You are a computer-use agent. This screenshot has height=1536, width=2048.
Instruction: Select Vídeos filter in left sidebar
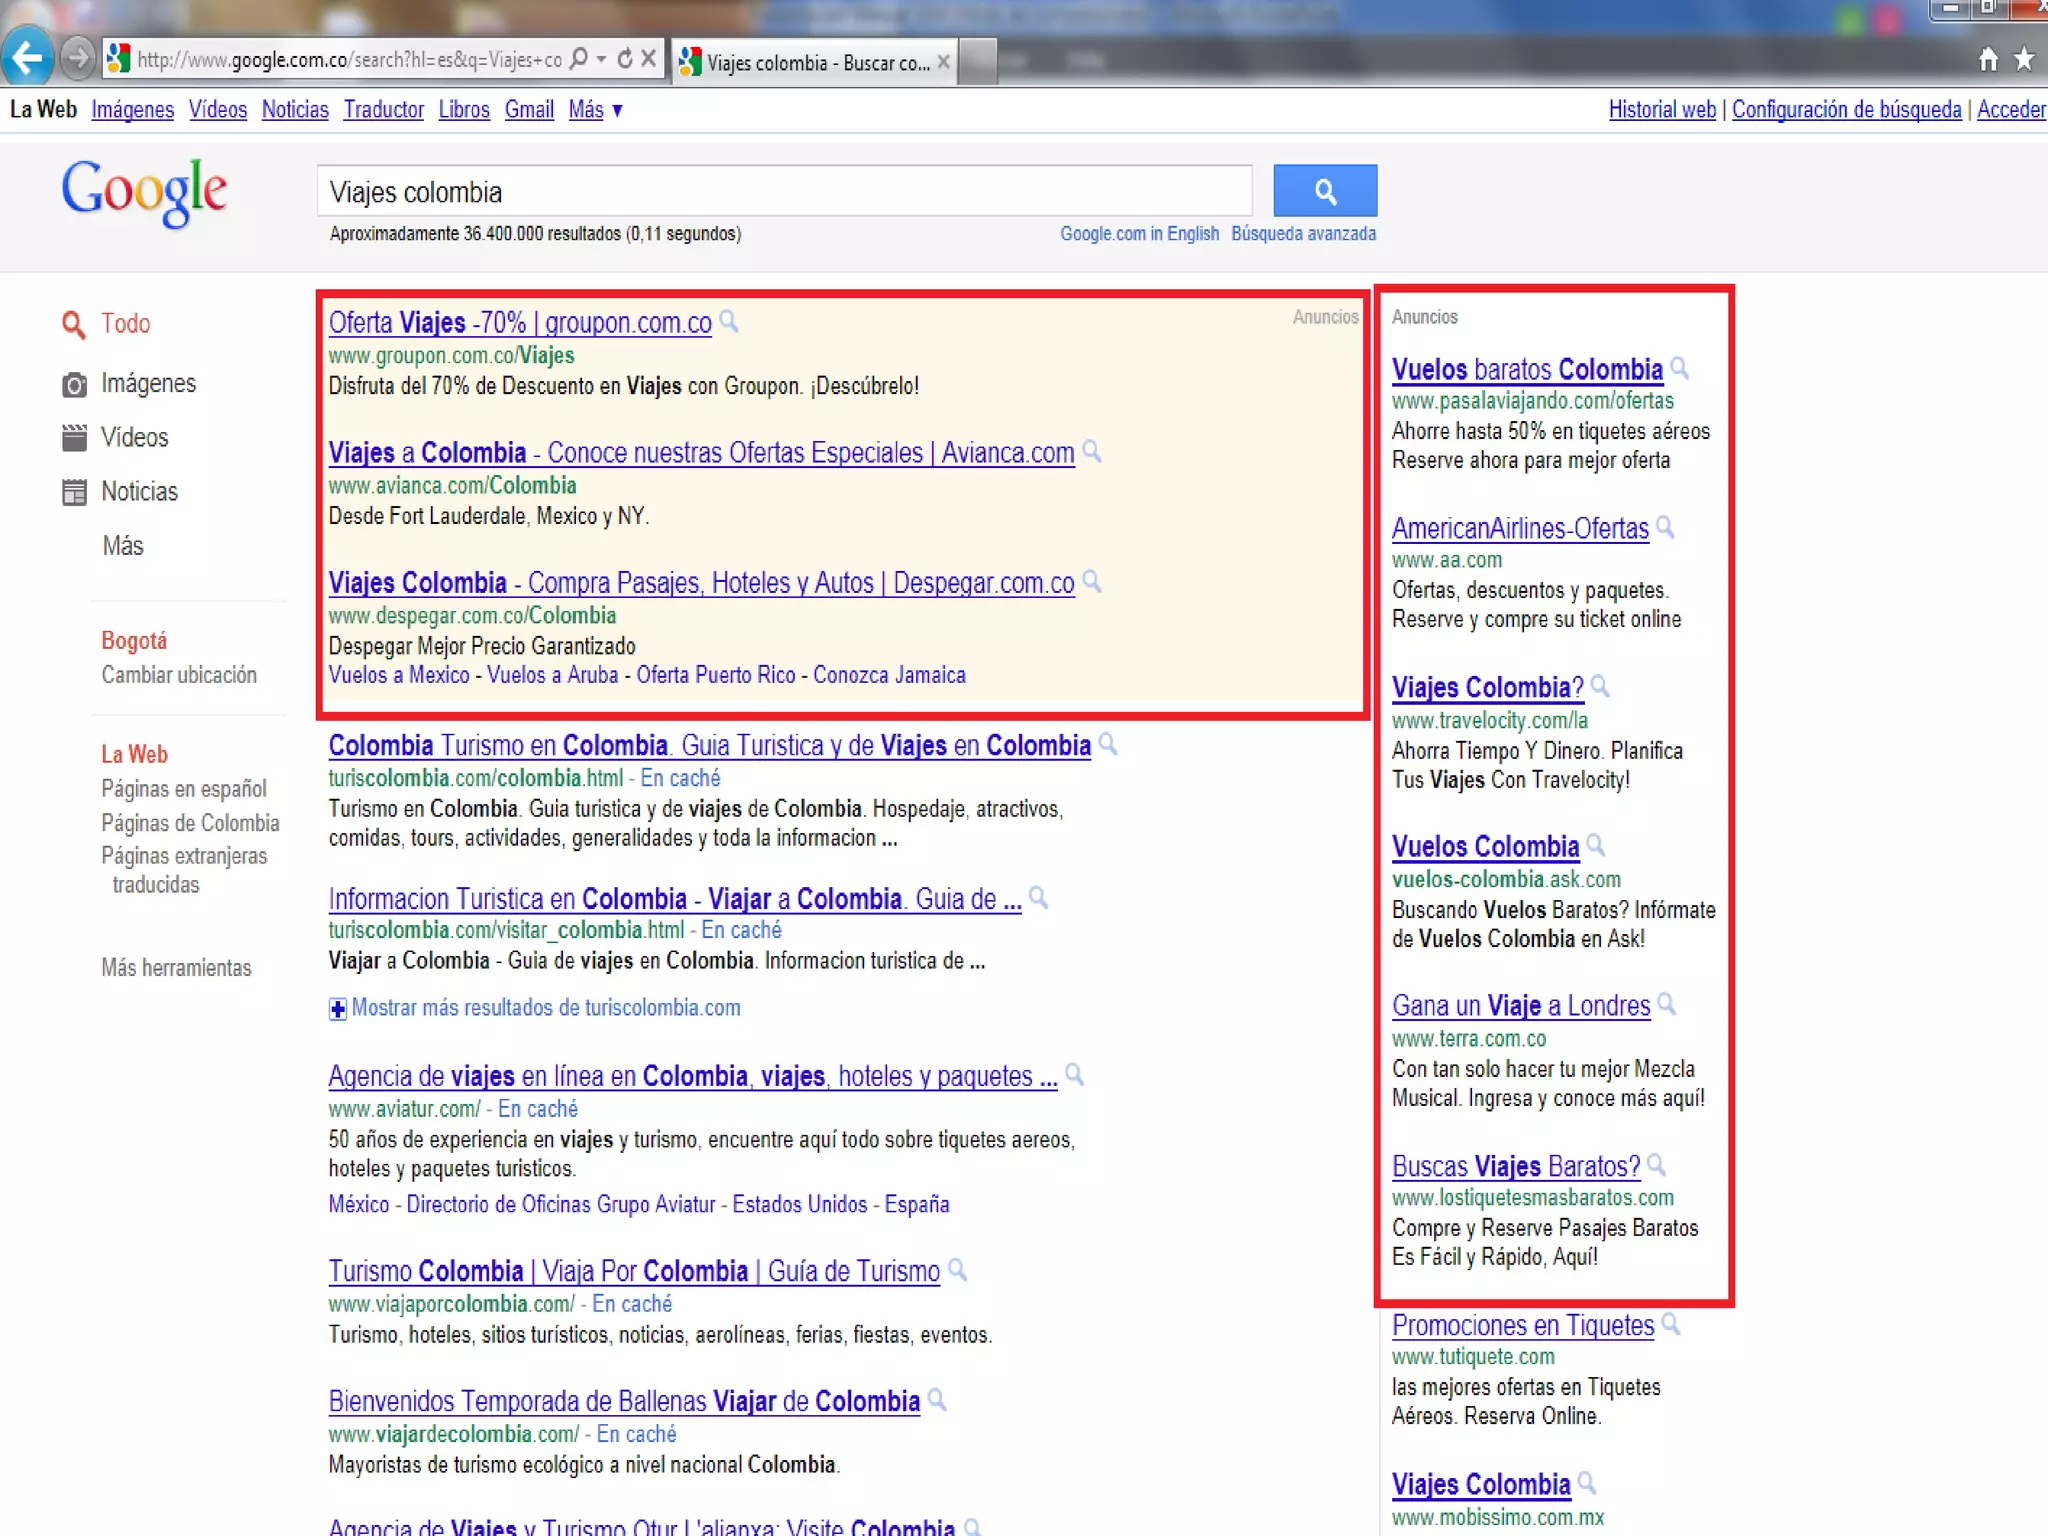(x=134, y=438)
